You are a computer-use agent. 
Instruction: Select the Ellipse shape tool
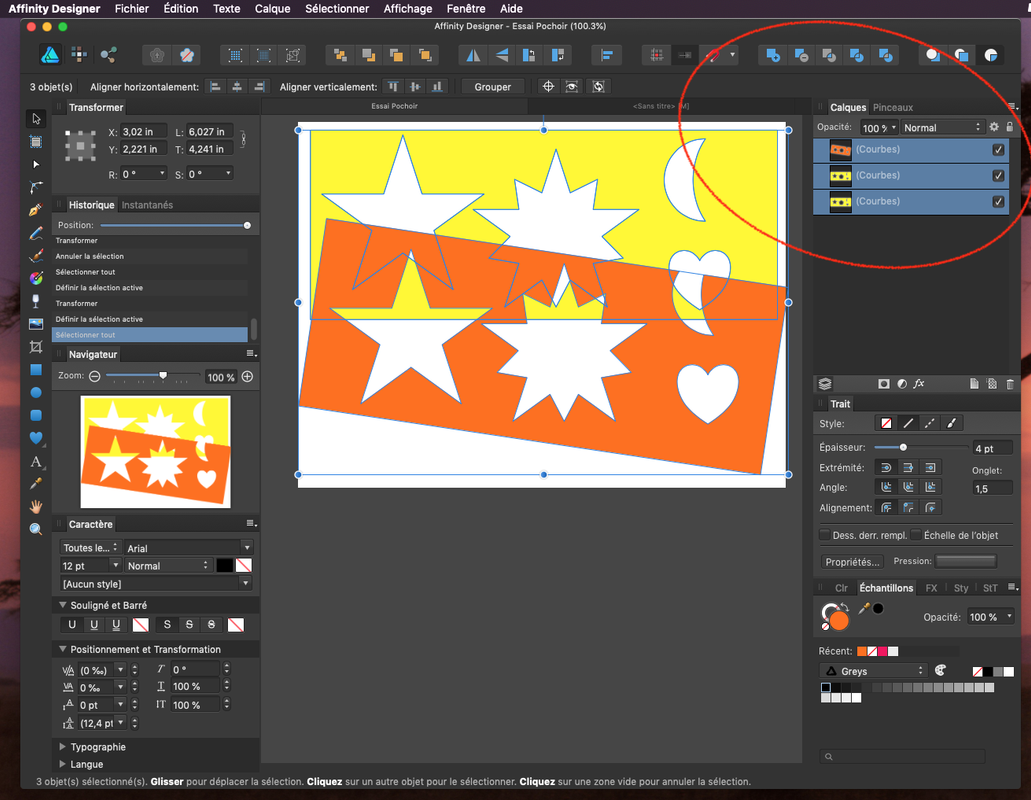[x=36, y=392]
